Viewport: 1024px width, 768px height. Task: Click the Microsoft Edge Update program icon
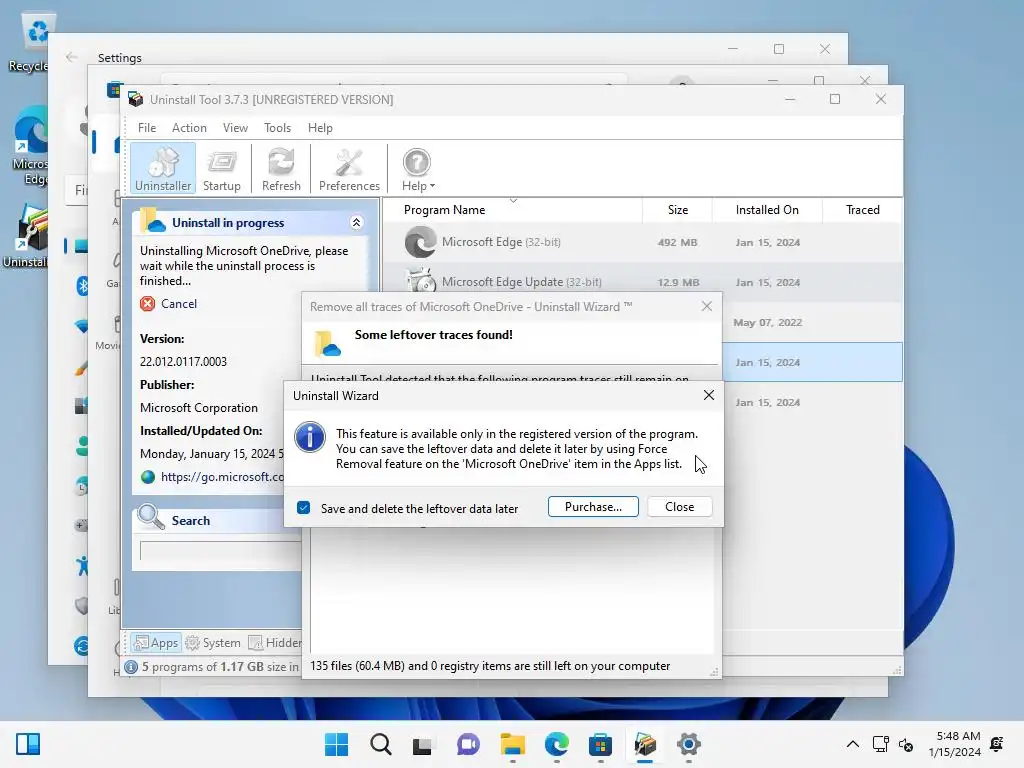pyautogui.click(x=420, y=280)
